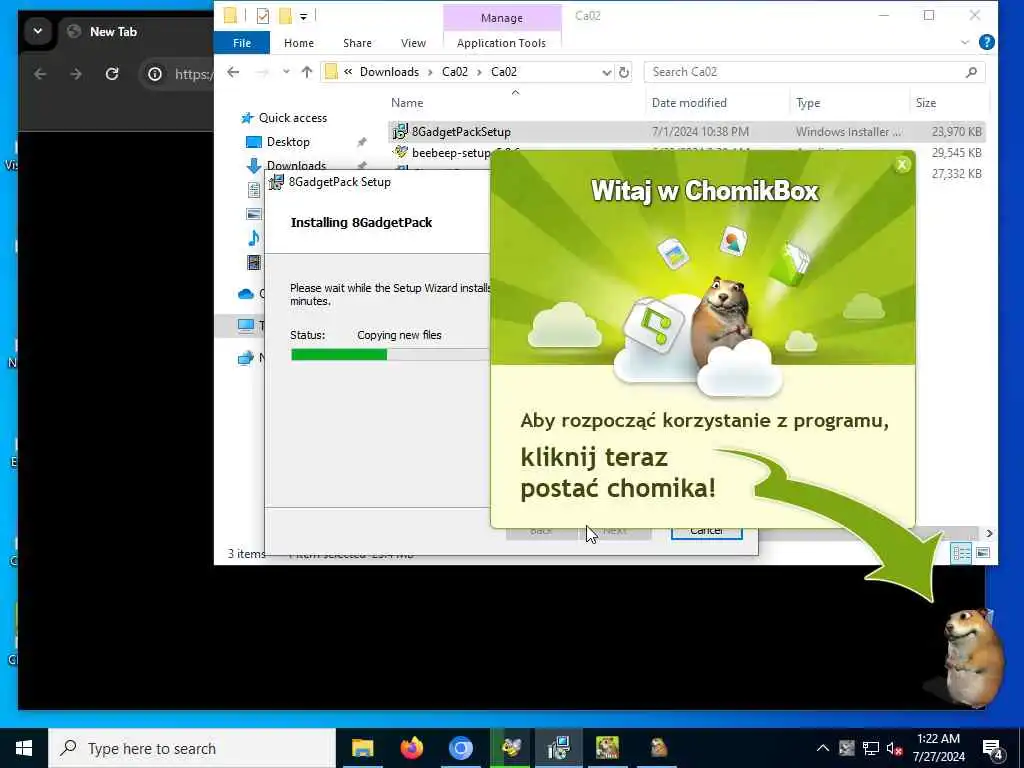
Task: Open Customize Quick Access Toolbar dropdown
Action: [304, 16]
